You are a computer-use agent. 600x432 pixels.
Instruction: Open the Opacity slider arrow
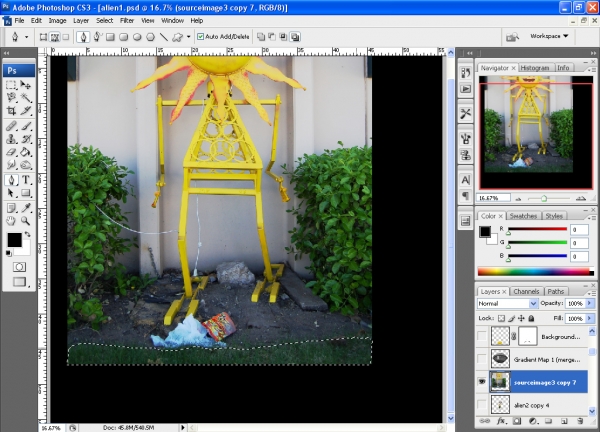tap(590, 303)
